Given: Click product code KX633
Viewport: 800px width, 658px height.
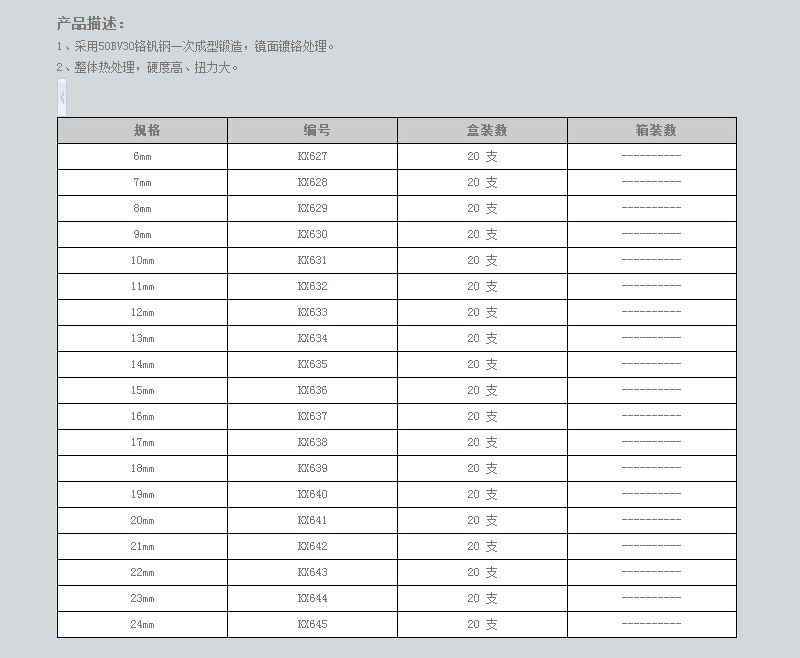Looking at the screenshot, I should coord(312,313).
